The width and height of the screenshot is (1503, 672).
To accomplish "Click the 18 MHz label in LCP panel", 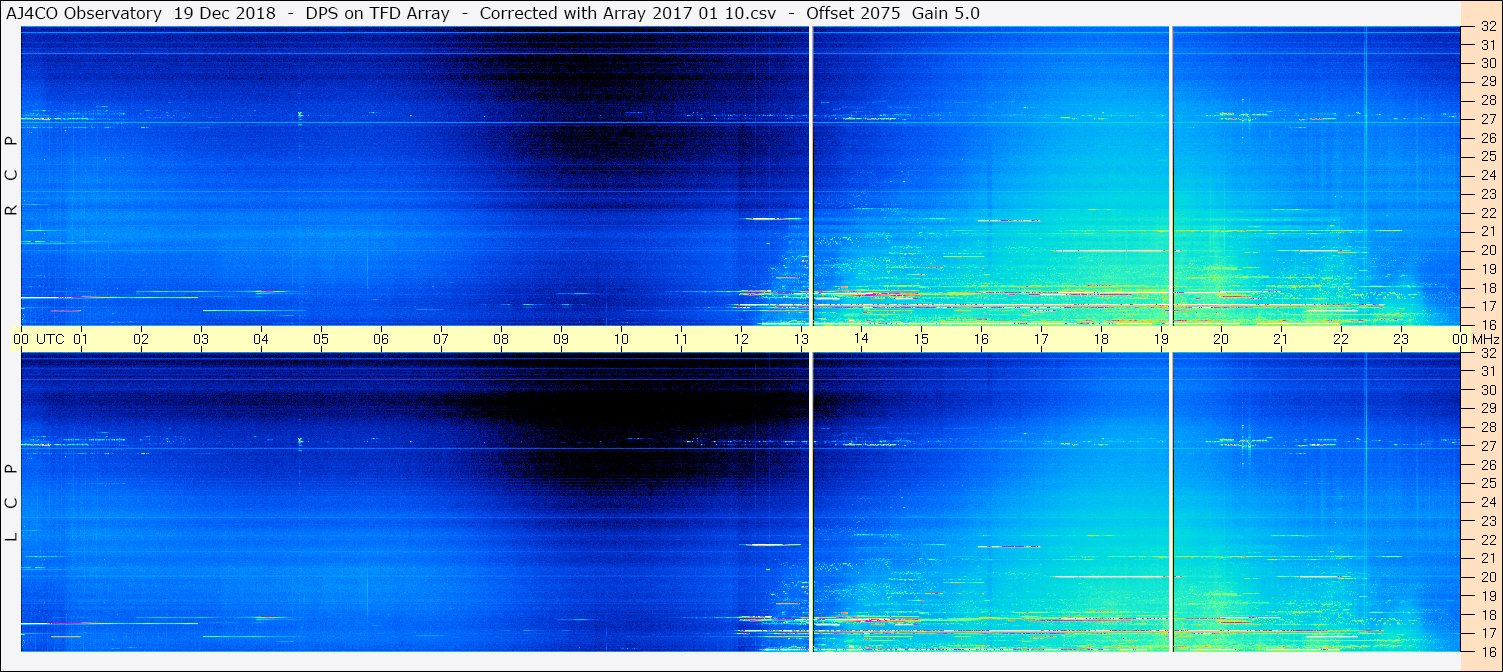I will pyautogui.click(x=1488, y=615).
